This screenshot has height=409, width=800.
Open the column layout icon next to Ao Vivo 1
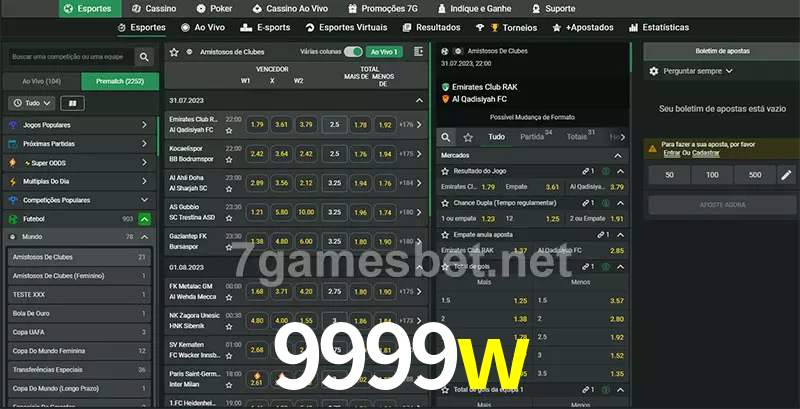418,52
